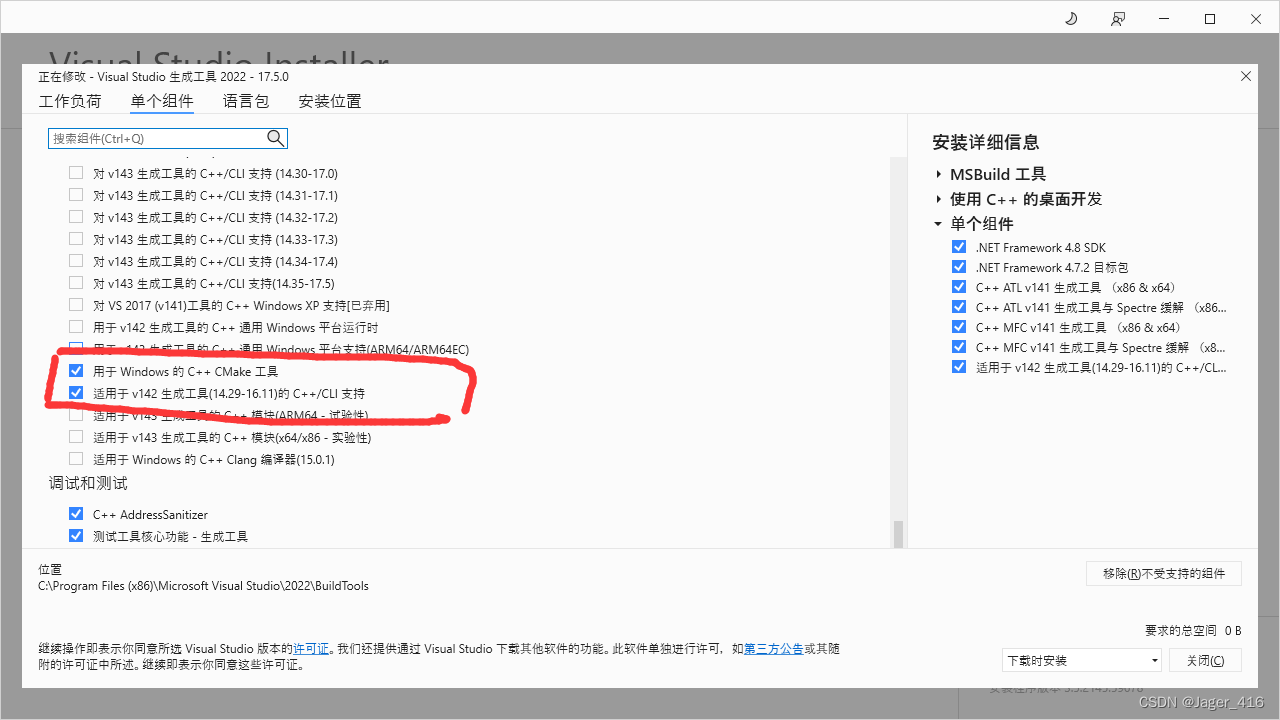This screenshot has width=1280, height=720.
Task: Uncheck .NET Framework 4.7.2 目标包
Action: (x=959, y=267)
